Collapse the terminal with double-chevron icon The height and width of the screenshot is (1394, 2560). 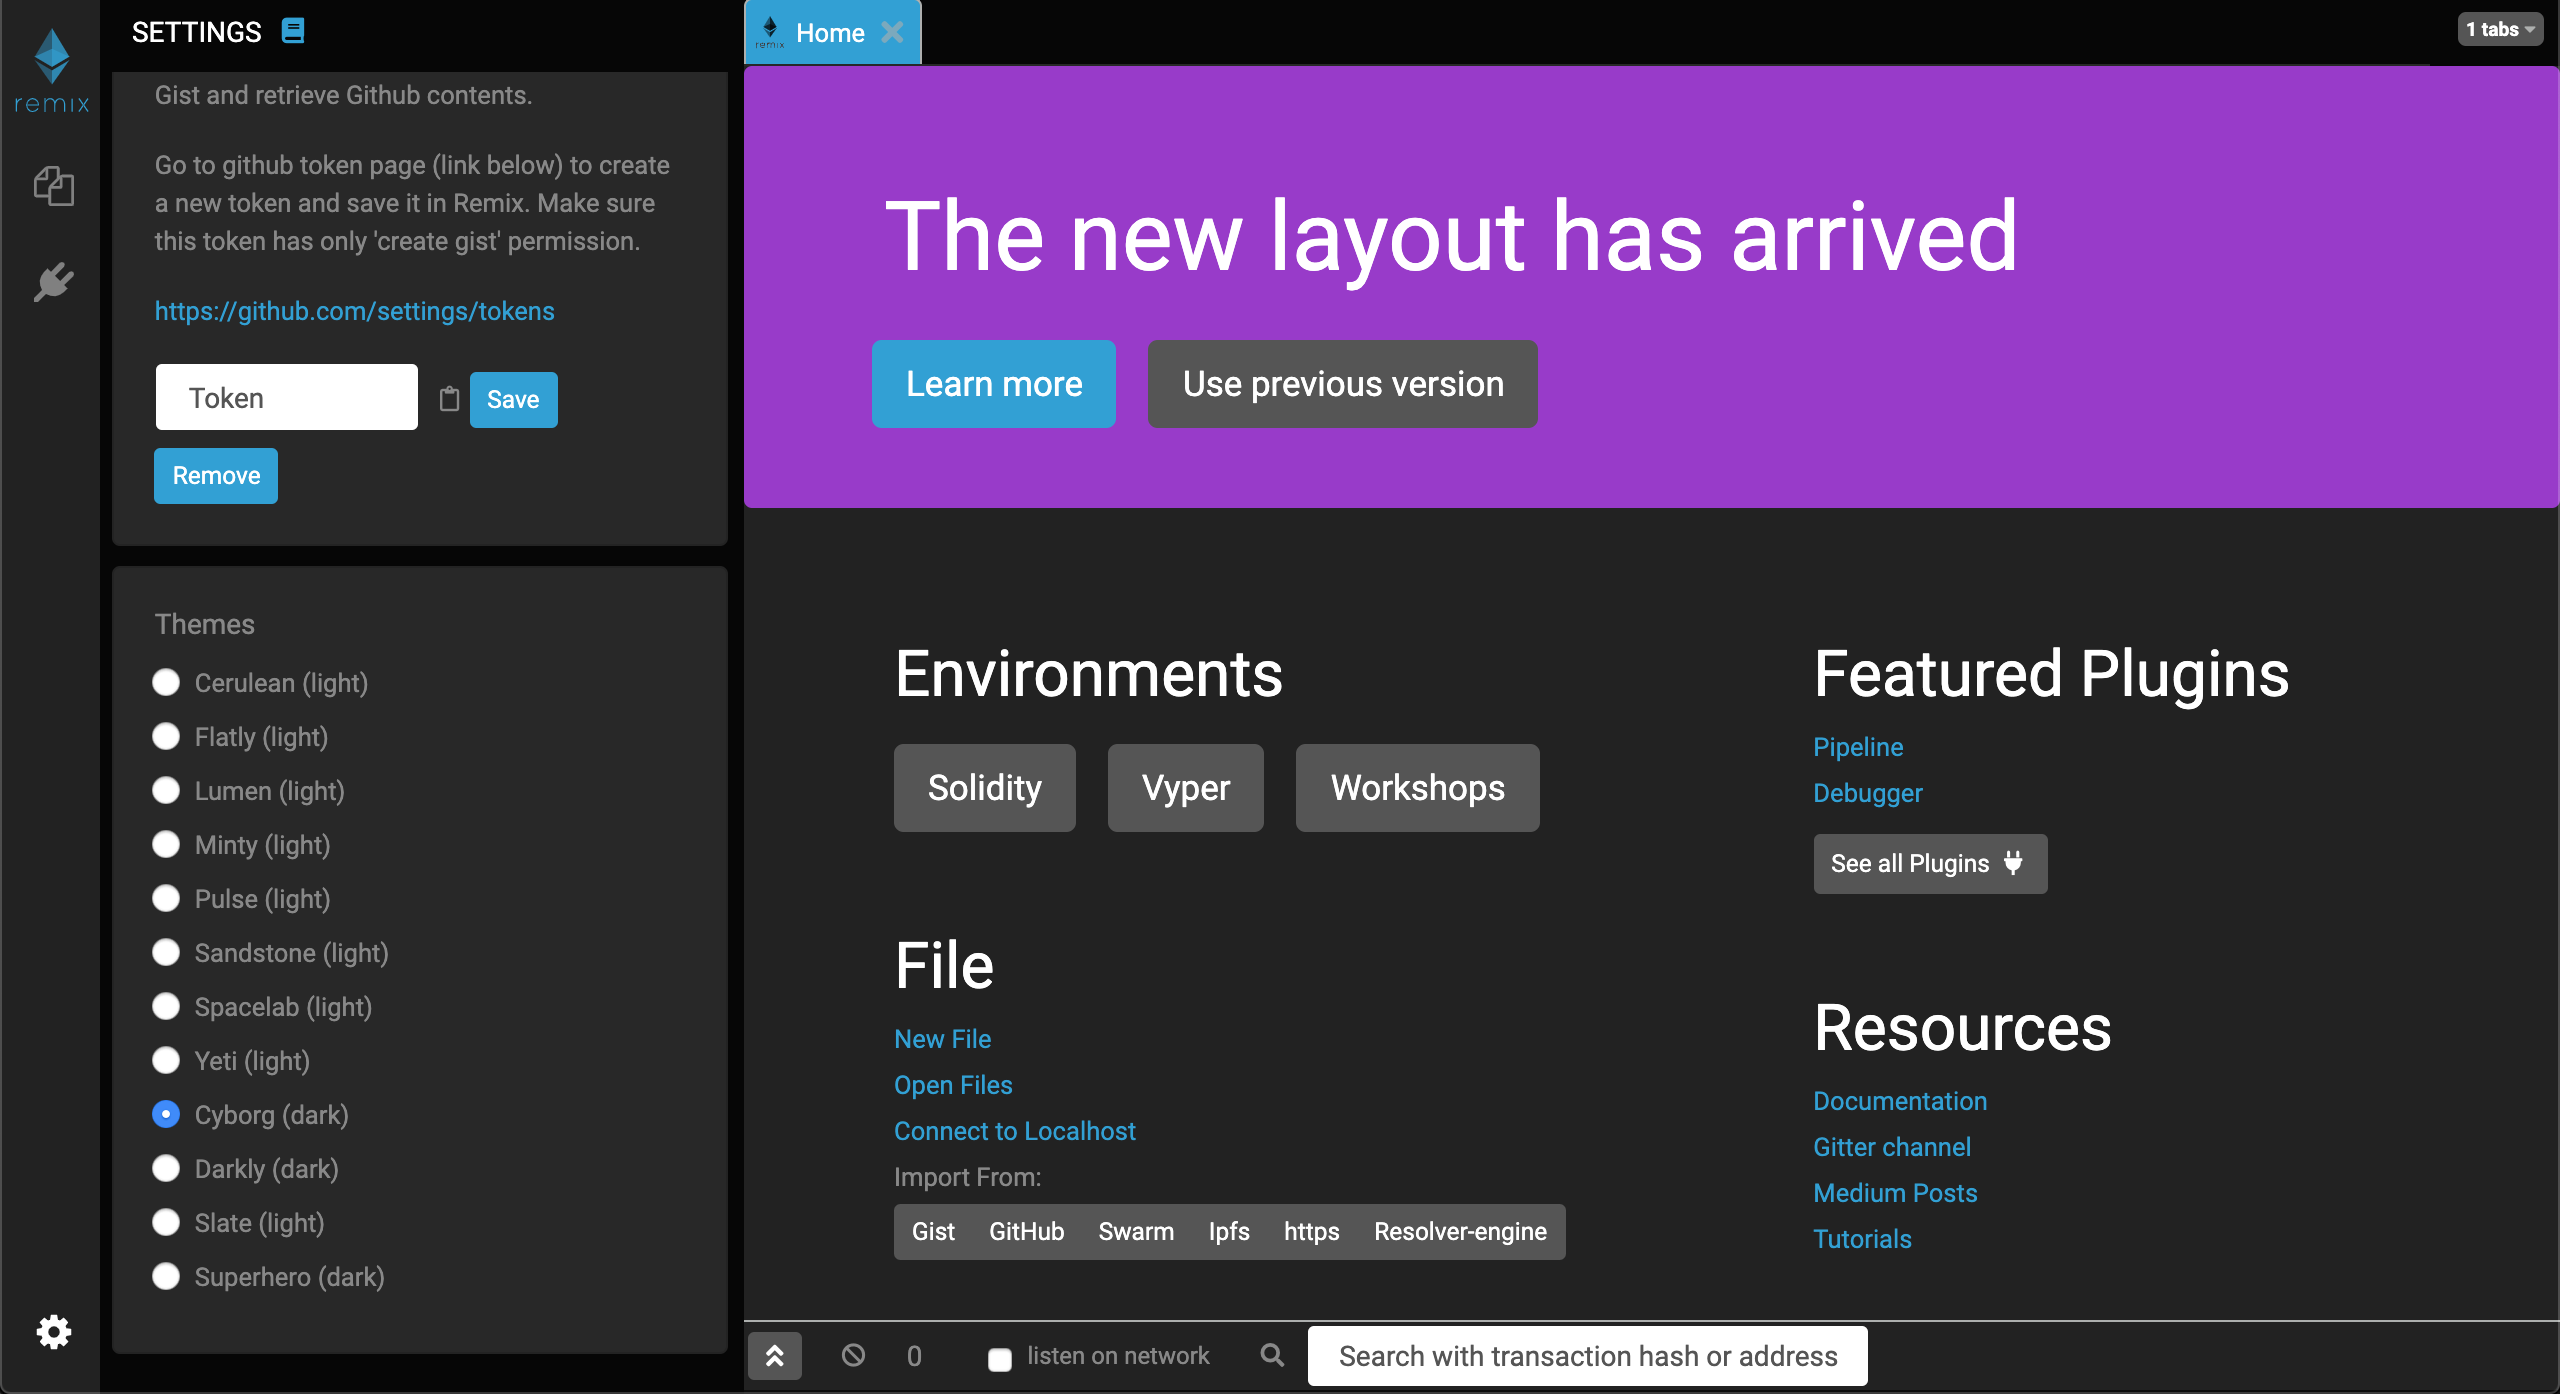775,1356
